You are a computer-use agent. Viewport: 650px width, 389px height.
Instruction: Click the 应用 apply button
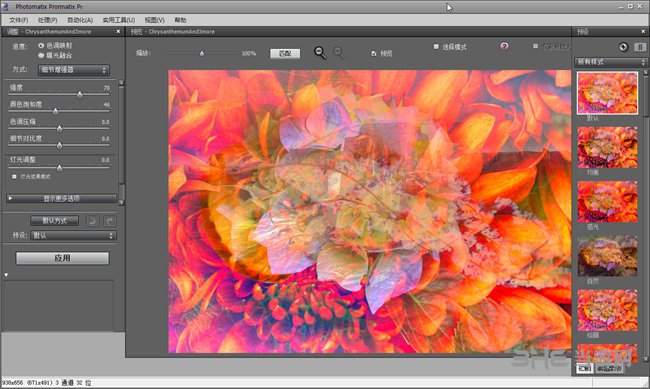click(x=62, y=258)
